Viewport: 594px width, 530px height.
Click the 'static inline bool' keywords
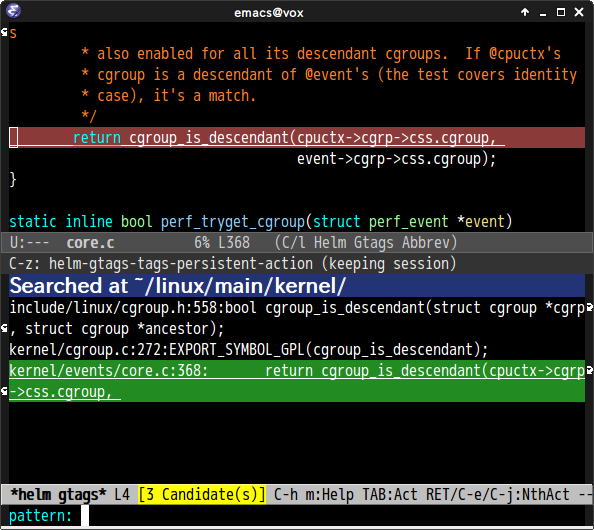click(80, 222)
